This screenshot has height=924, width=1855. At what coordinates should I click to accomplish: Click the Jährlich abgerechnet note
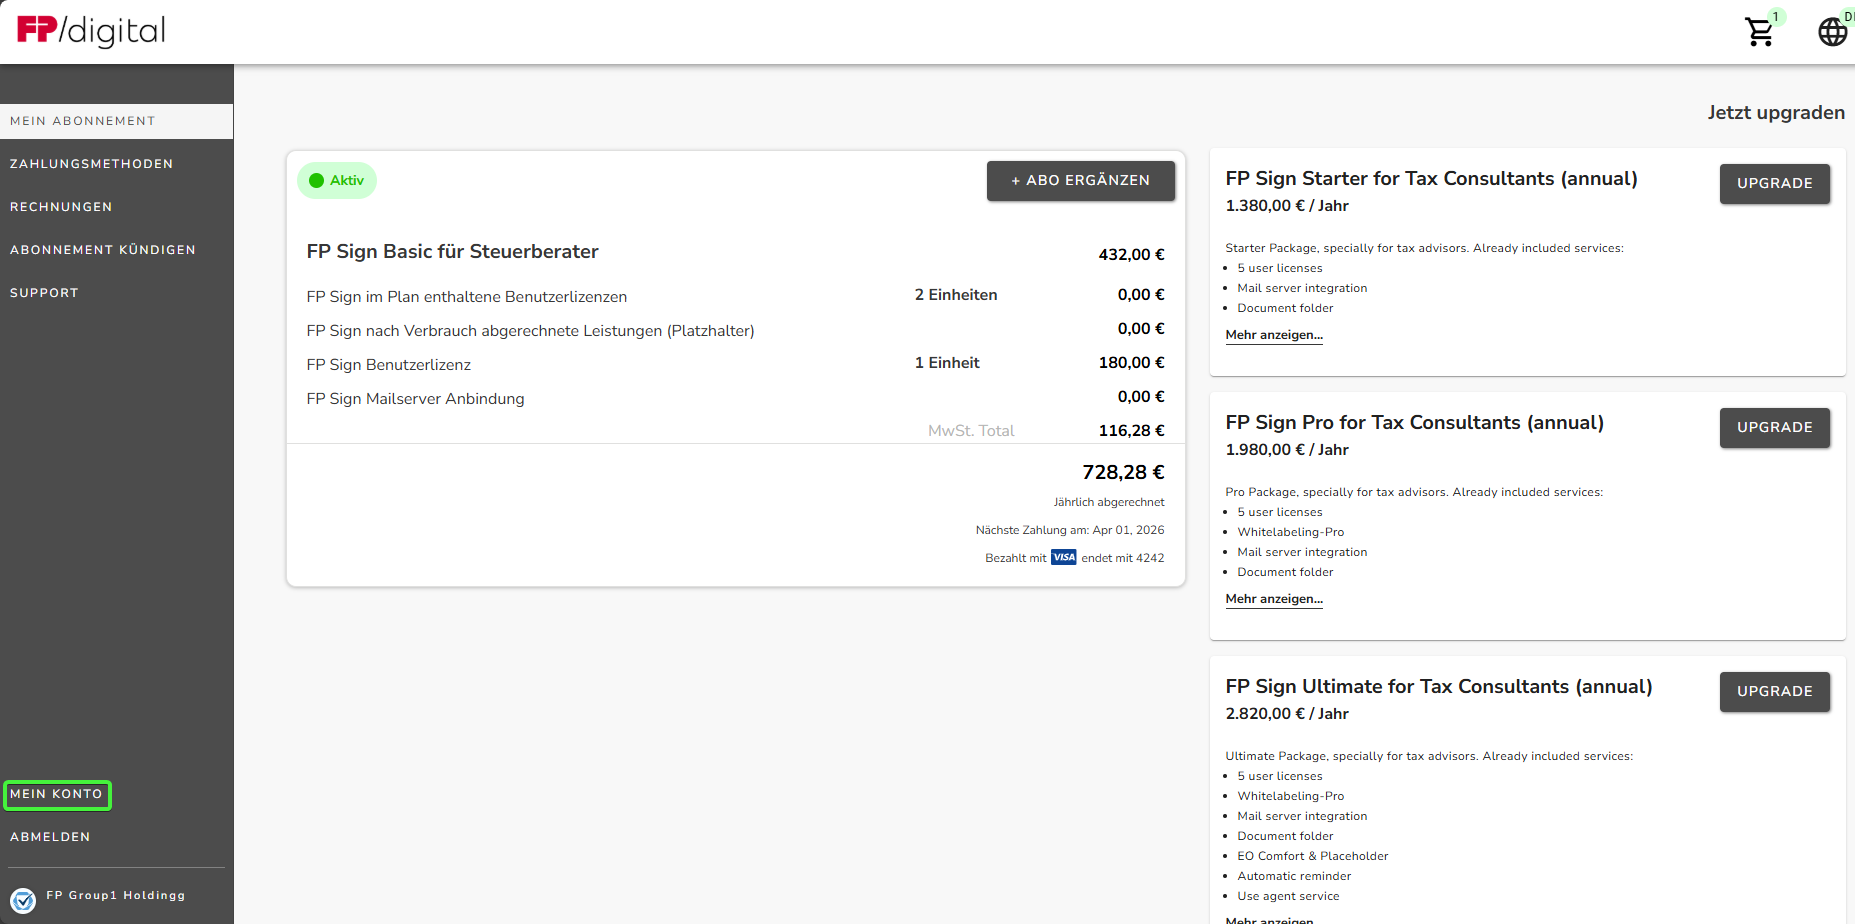pyautogui.click(x=1109, y=502)
